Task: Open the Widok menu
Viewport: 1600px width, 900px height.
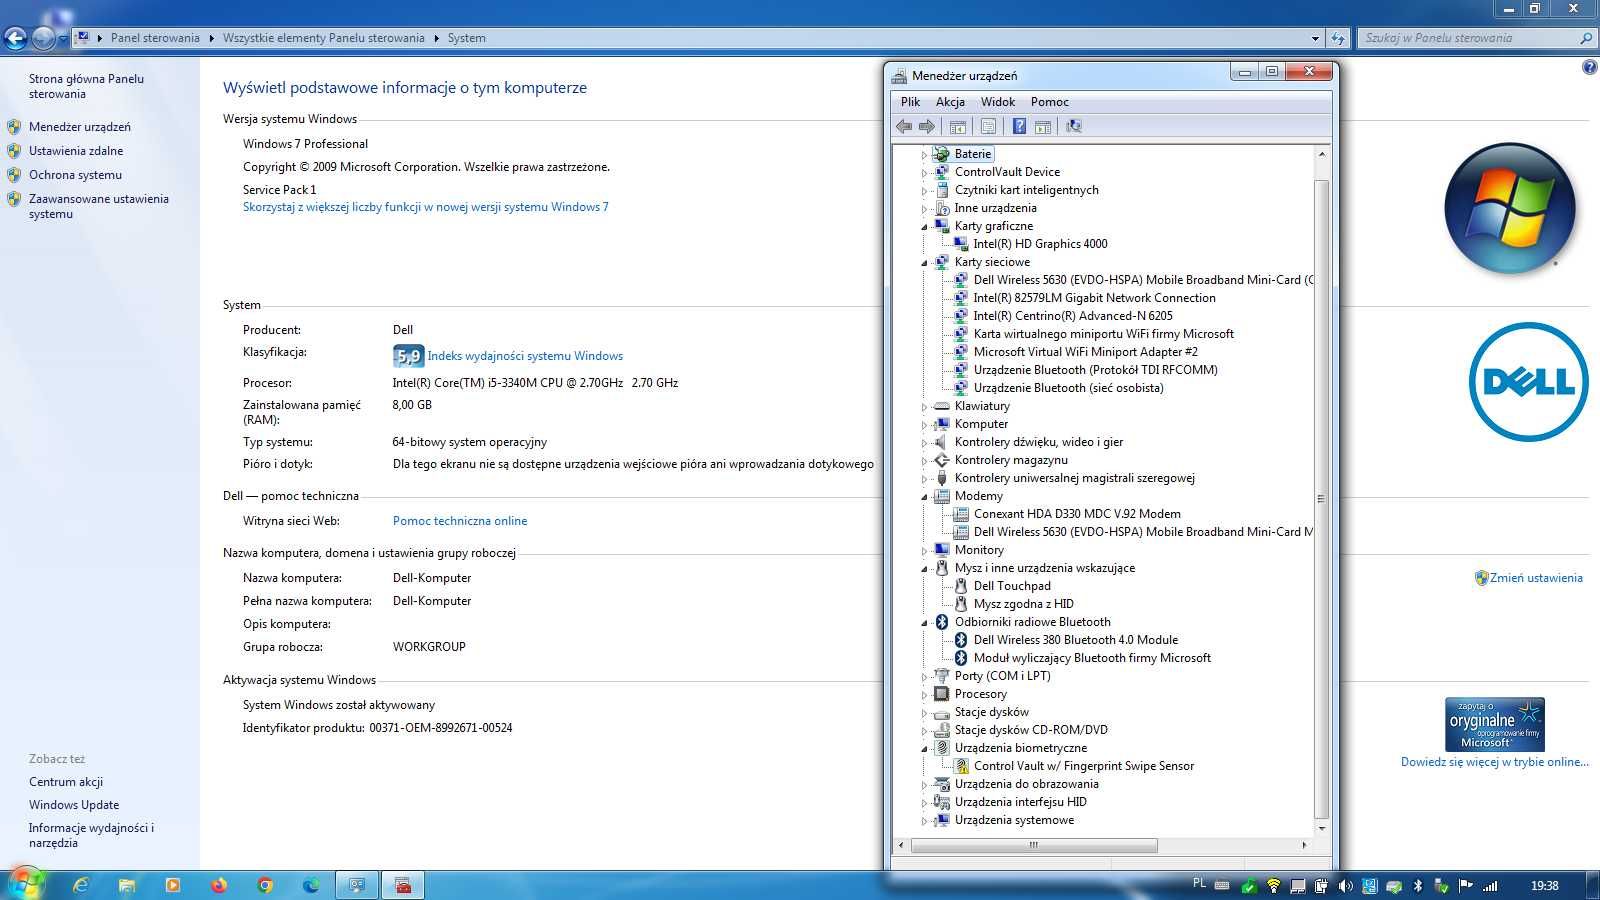Action: pyautogui.click(x=997, y=102)
